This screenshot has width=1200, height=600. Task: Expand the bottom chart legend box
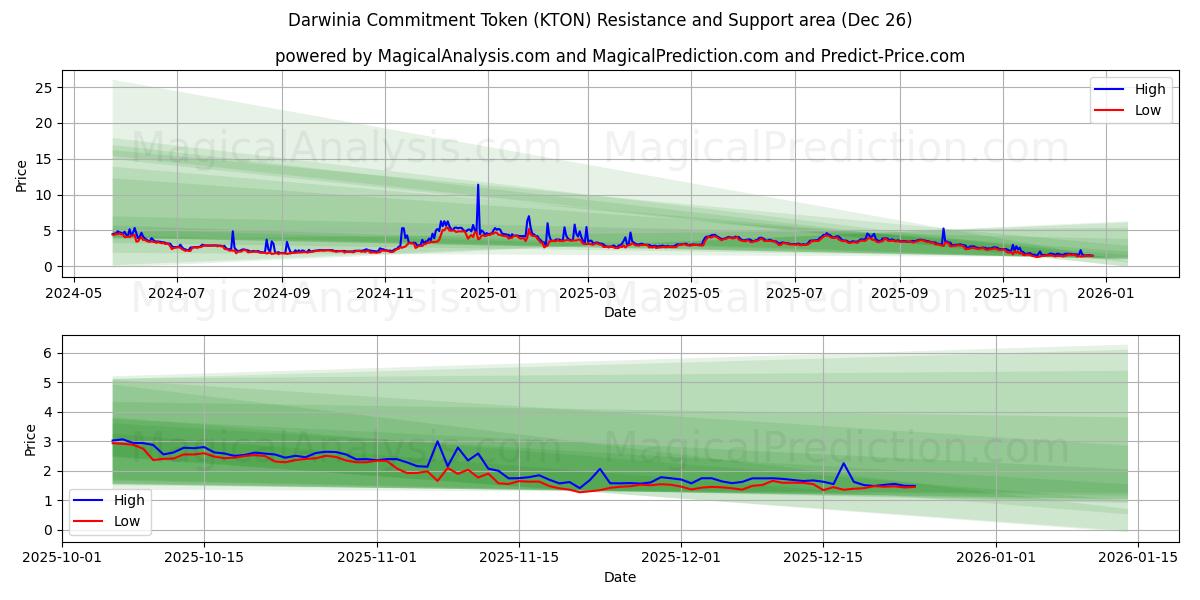[110, 508]
